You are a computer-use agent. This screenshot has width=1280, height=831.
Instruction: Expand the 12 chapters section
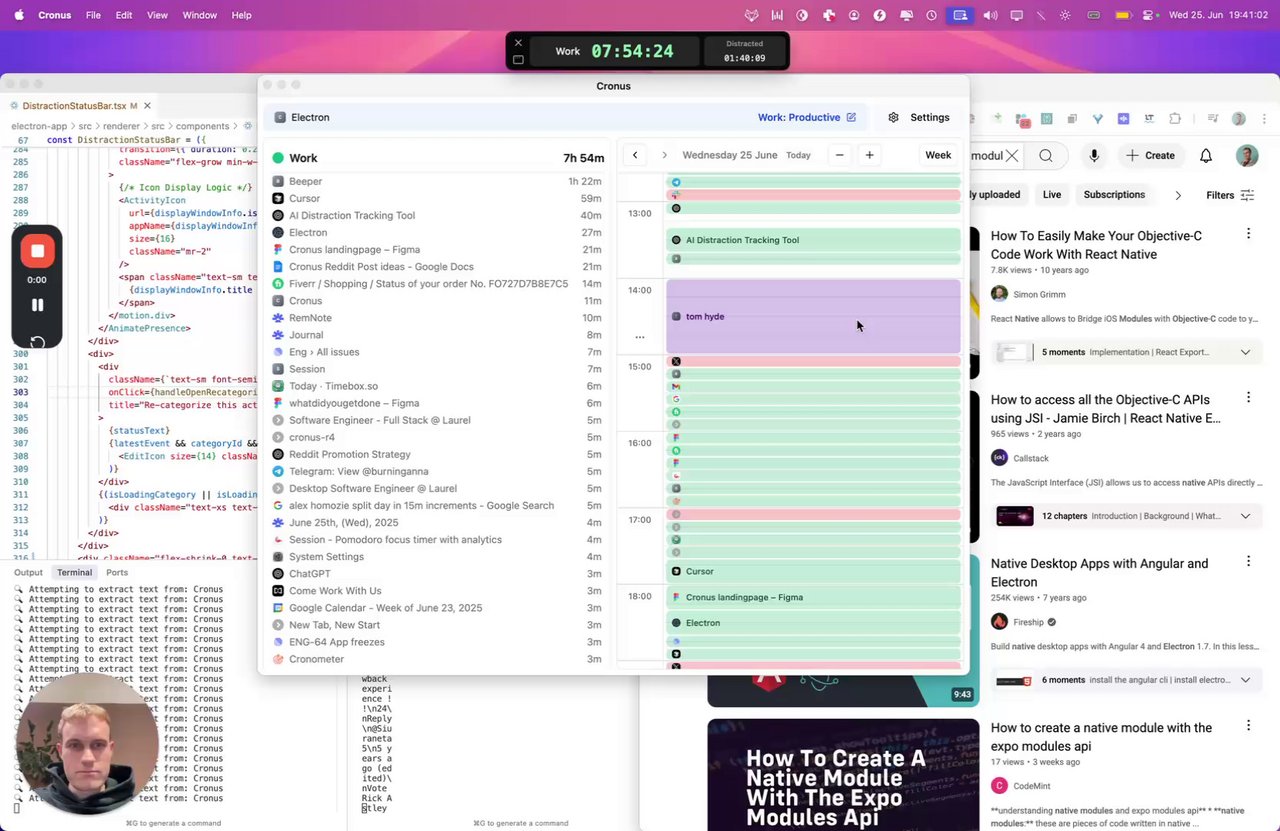click(x=1245, y=516)
